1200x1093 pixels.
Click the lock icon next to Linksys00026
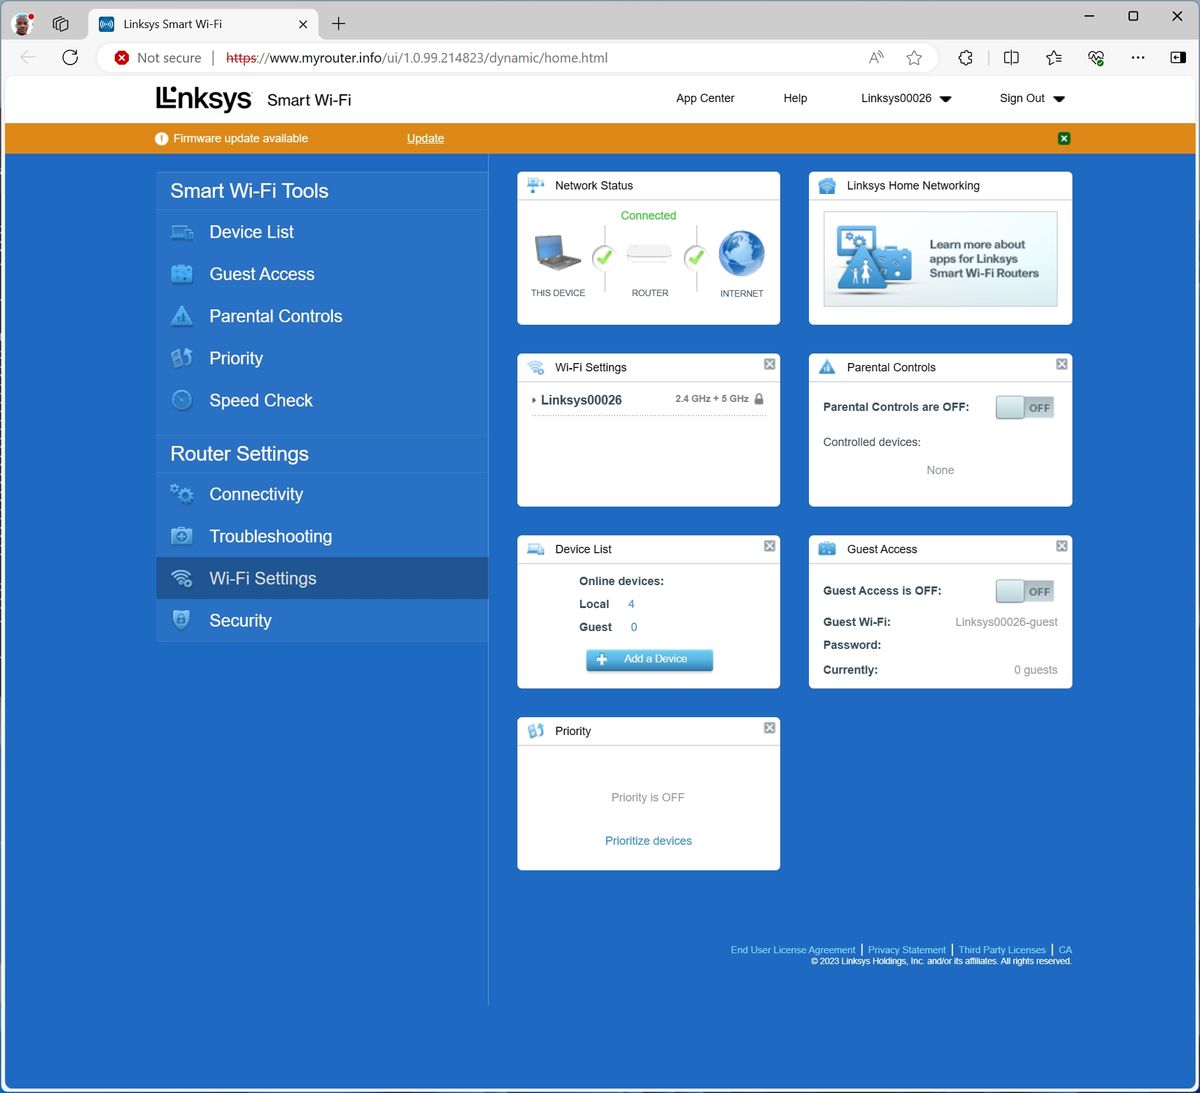click(759, 399)
